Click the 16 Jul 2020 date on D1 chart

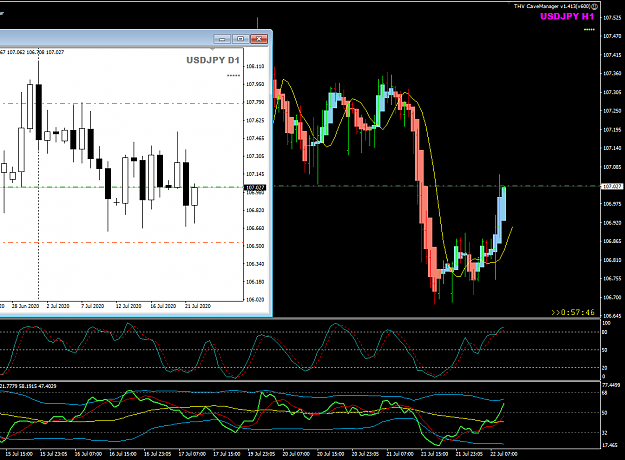(x=163, y=306)
